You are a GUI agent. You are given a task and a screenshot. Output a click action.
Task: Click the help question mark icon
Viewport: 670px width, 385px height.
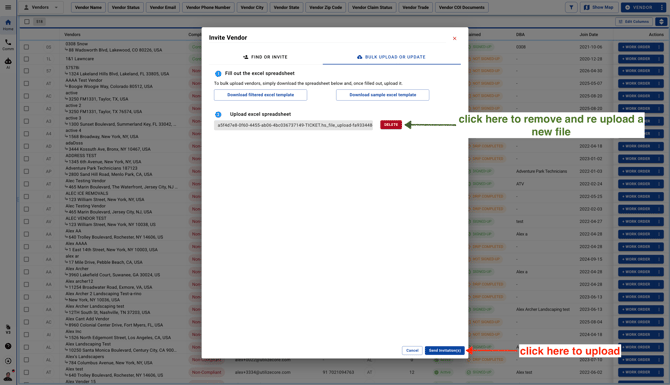pyautogui.click(x=8, y=346)
